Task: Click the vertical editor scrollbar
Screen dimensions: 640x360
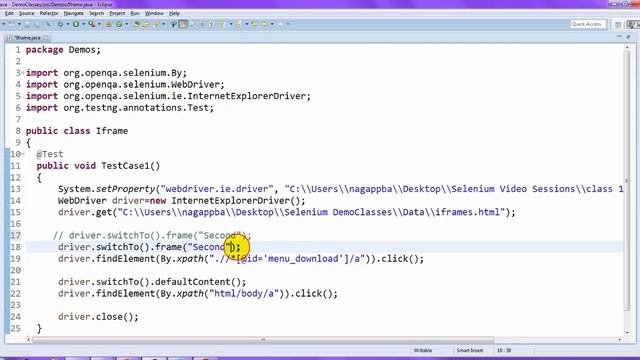Action: (x=627, y=180)
